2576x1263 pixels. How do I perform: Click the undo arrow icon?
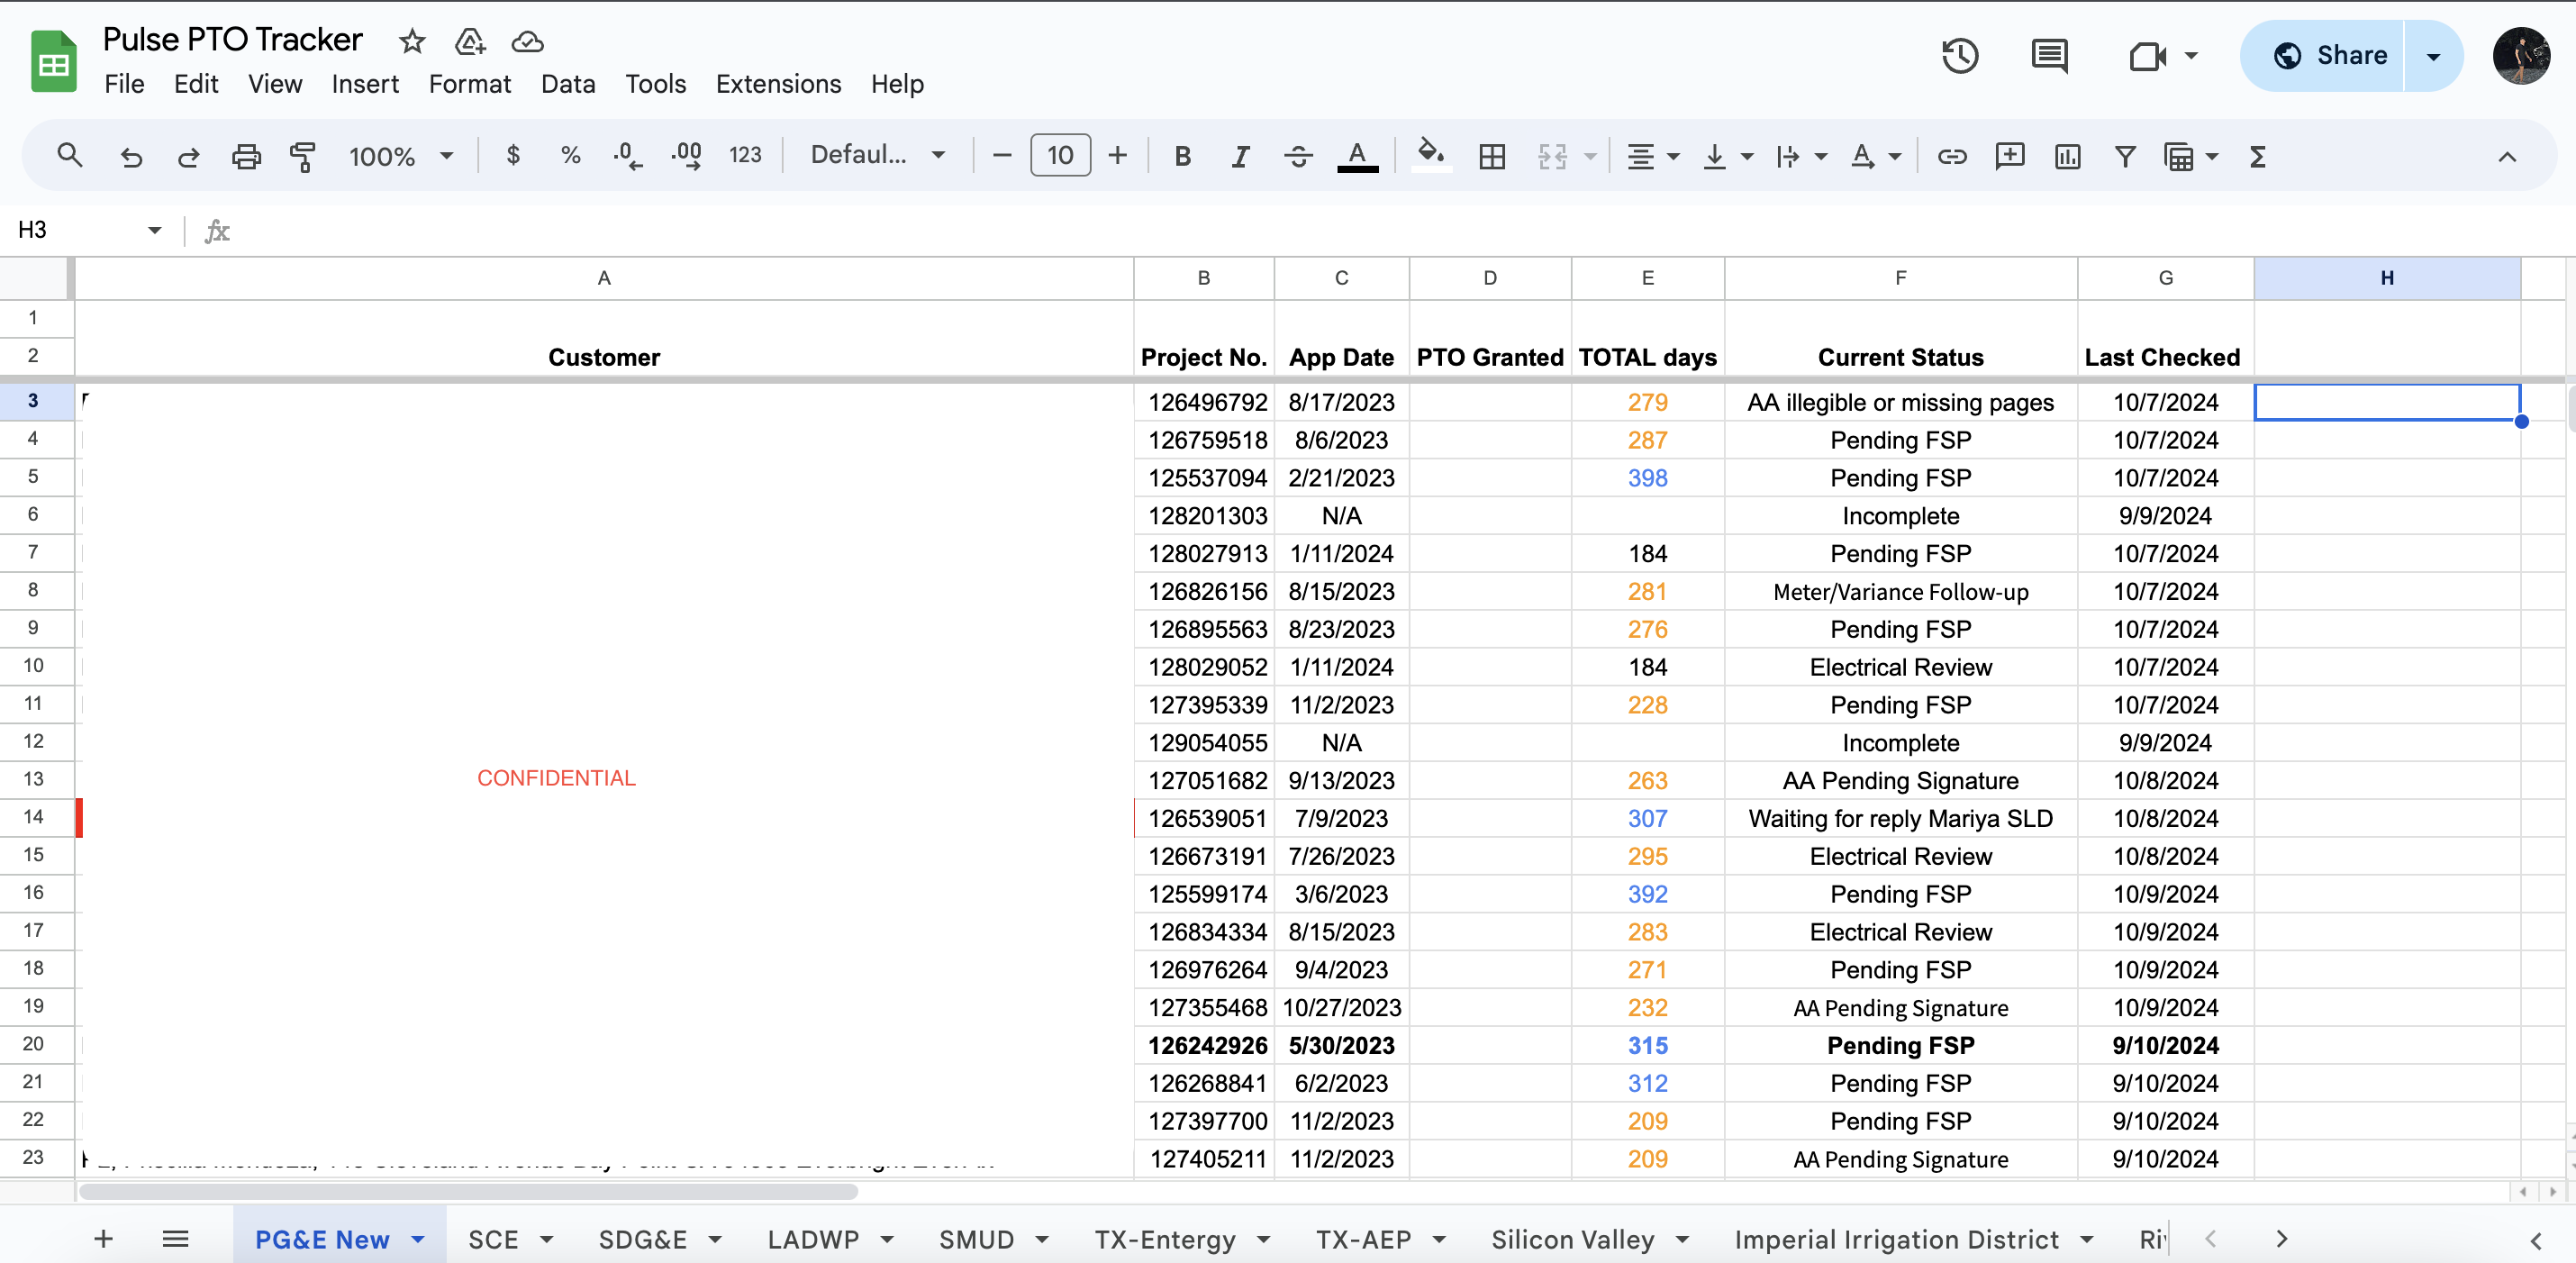point(131,155)
